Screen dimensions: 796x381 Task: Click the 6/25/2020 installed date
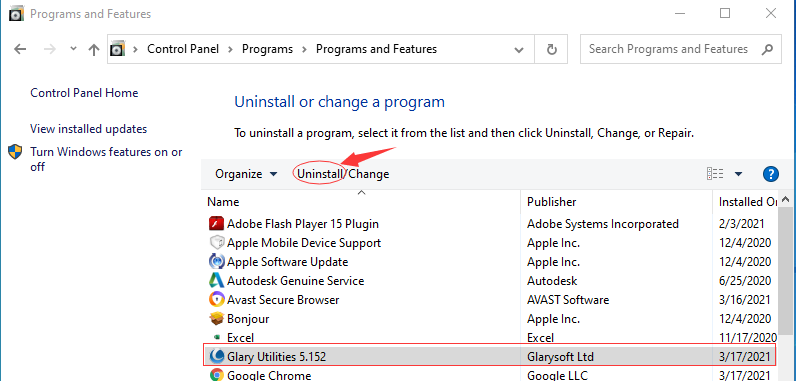point(745,281)
